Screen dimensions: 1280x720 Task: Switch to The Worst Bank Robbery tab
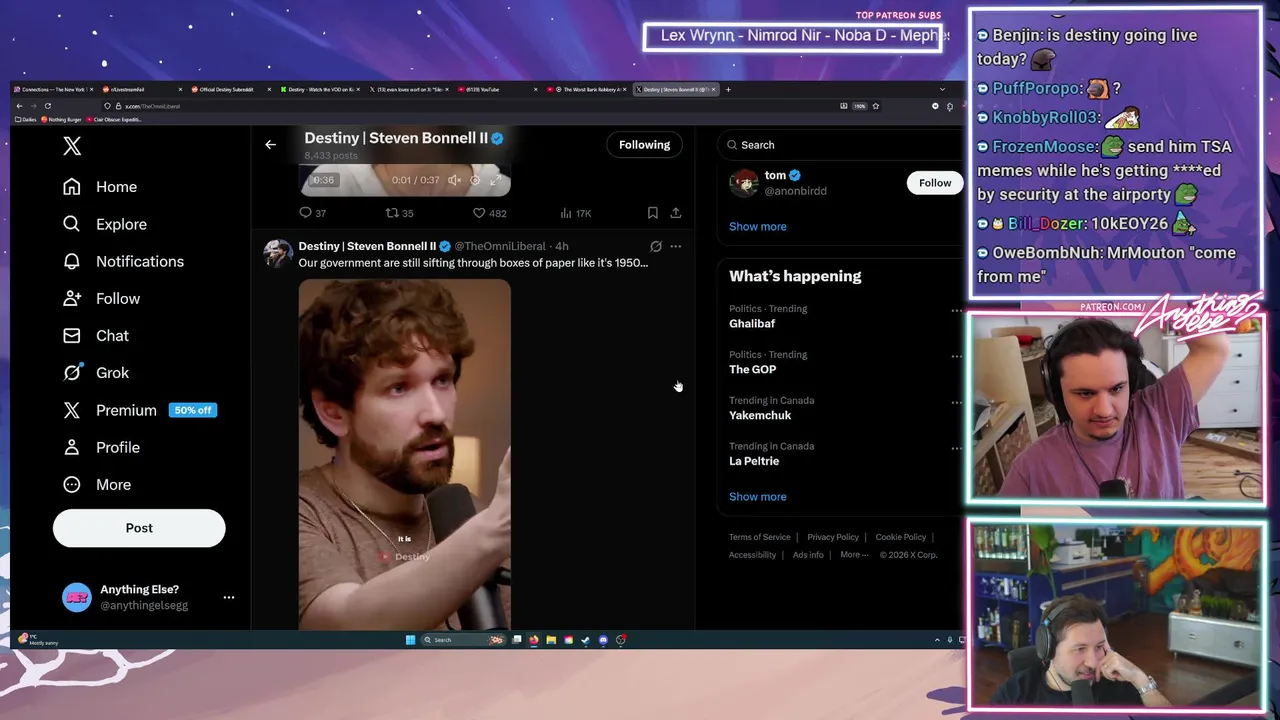point(588,90)
